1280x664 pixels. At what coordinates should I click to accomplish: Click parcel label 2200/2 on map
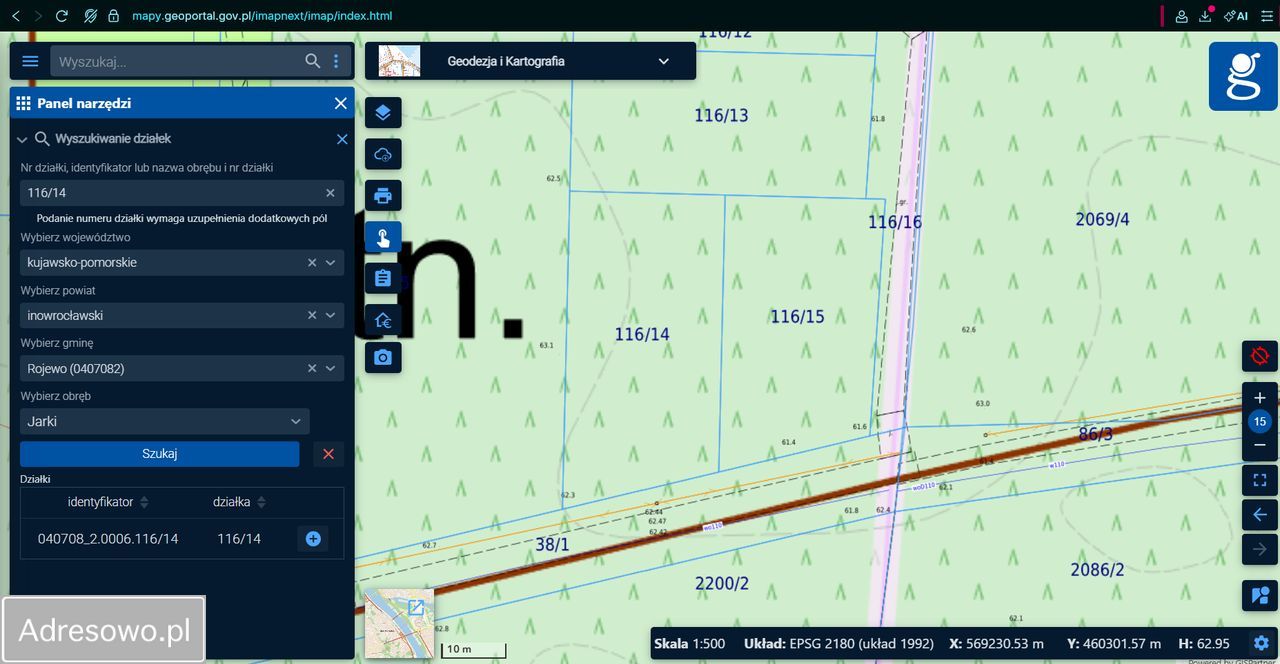click(721, 583)
